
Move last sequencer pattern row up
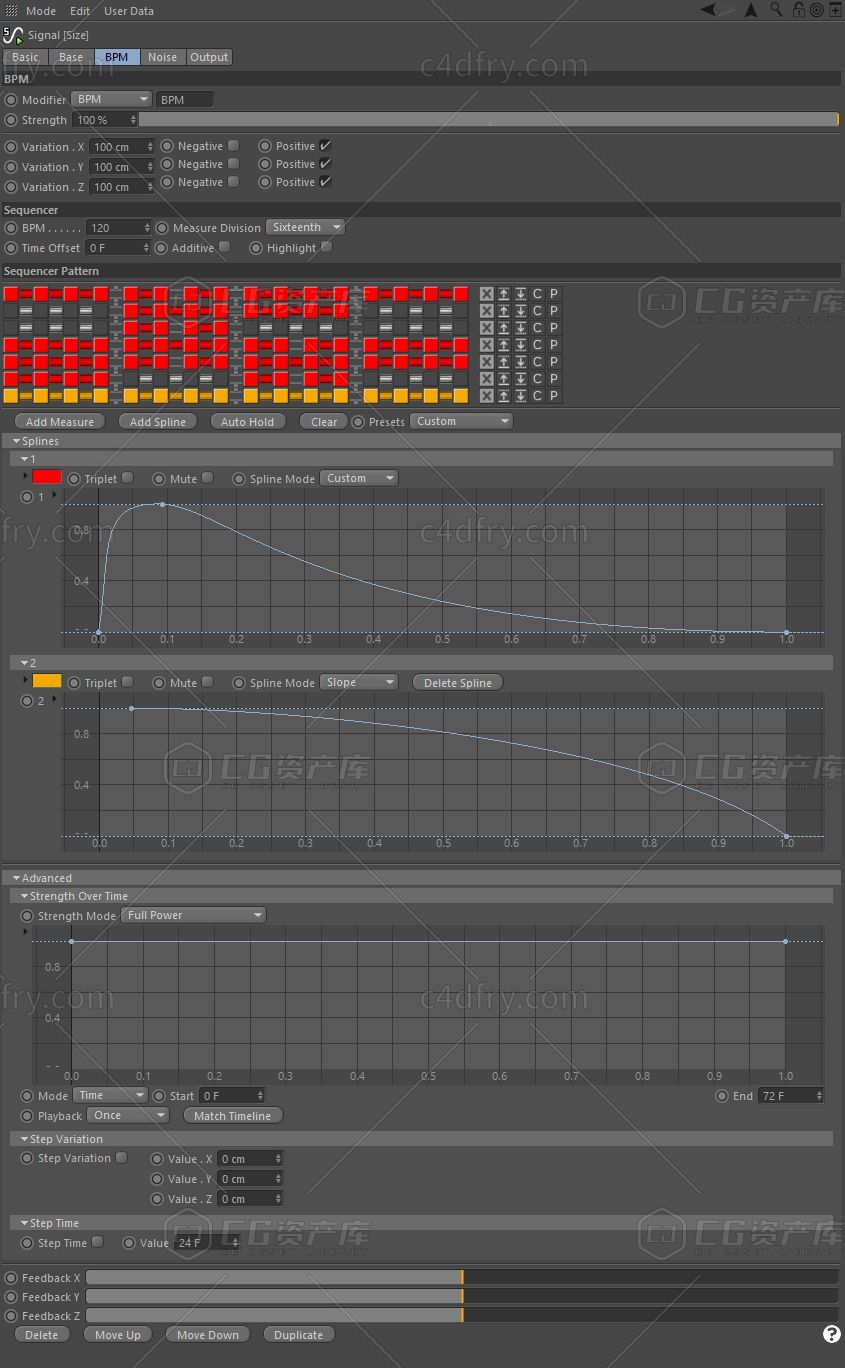pos(503,396)
